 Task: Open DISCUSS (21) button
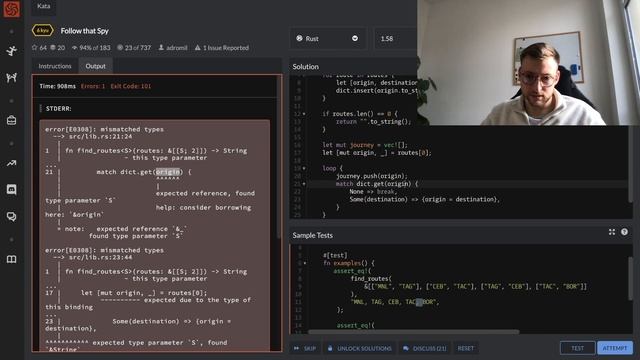[425, 348]
